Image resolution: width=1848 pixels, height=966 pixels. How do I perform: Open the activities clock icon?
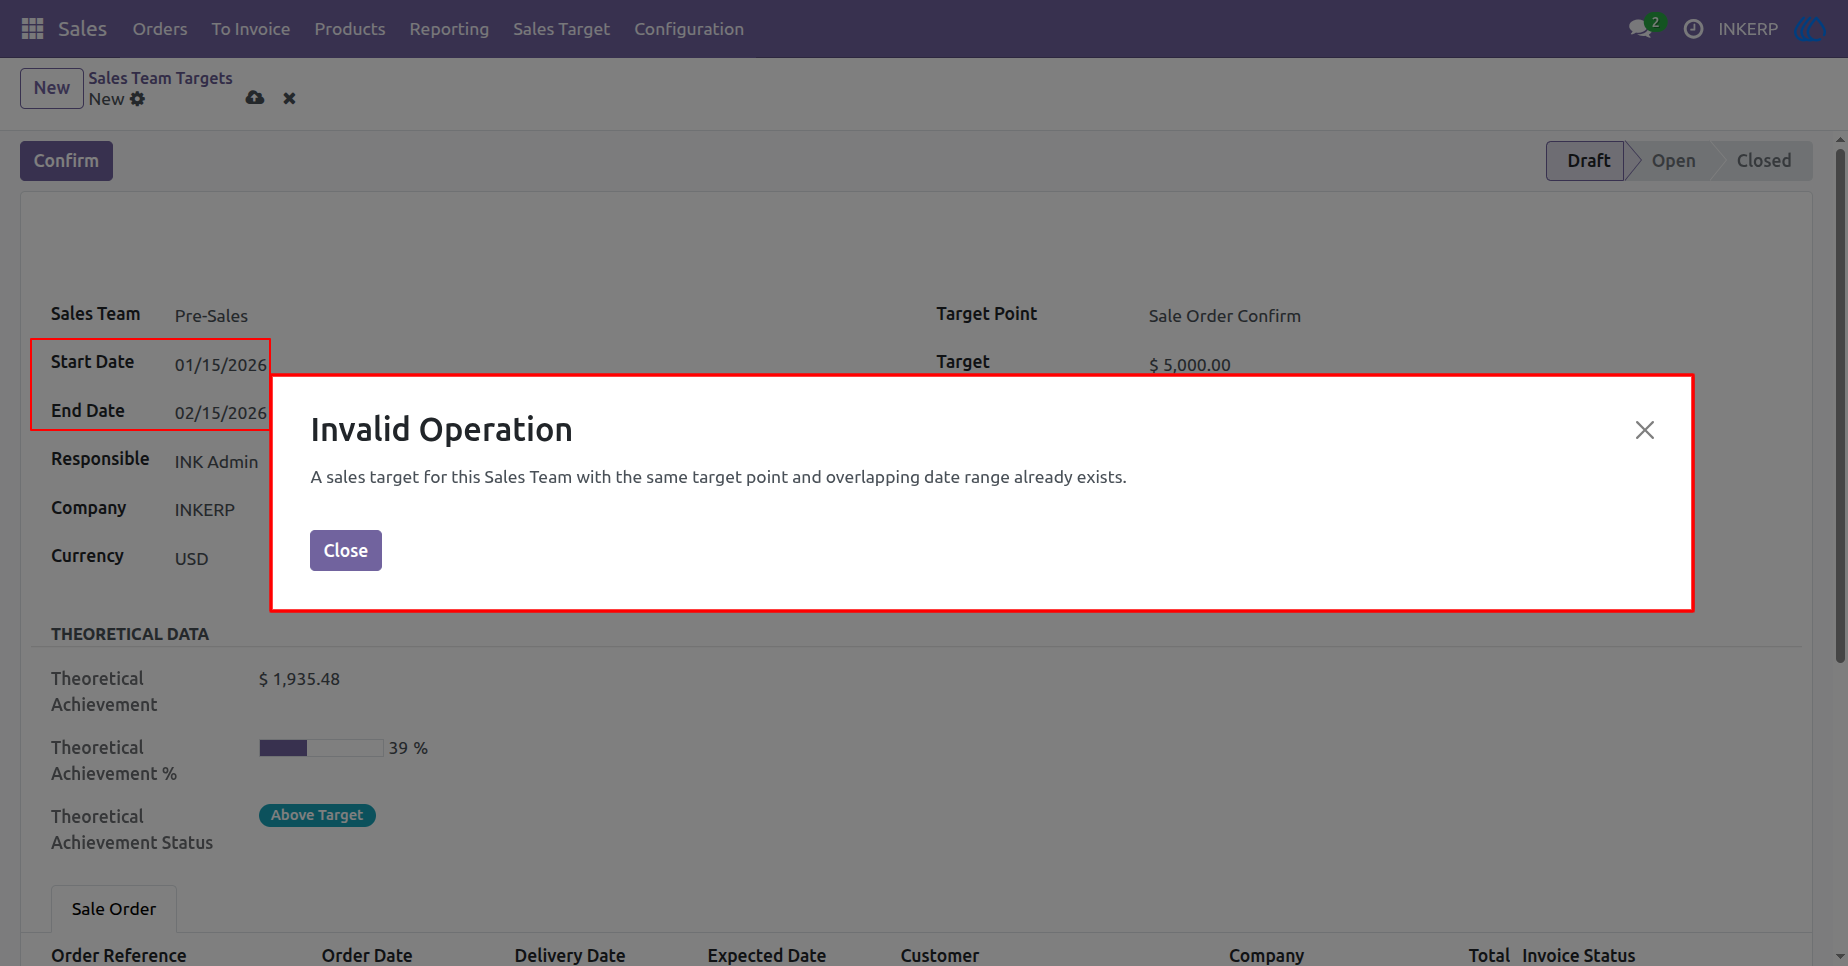click(x=1693, y=29)
